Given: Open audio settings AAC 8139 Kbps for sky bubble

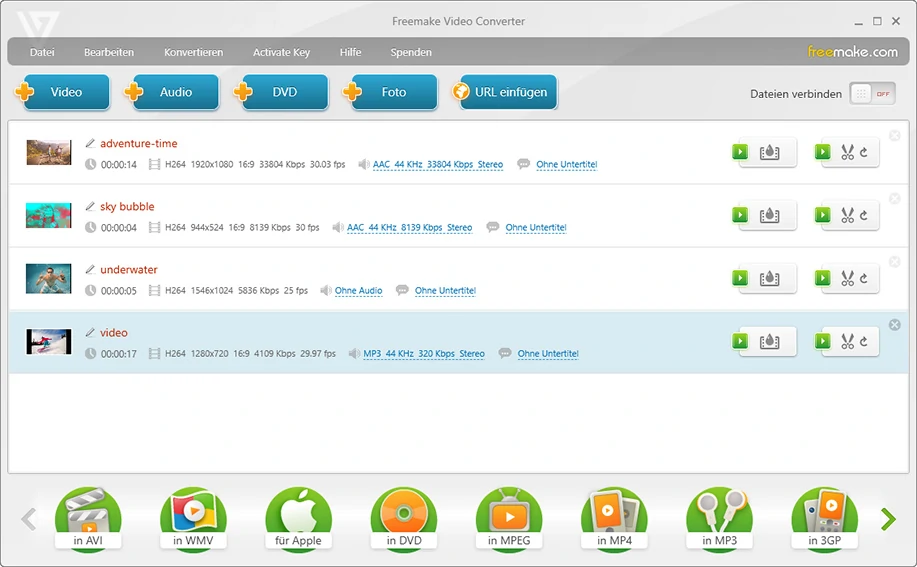Looking at the screenshot, I should click(409, 227).
